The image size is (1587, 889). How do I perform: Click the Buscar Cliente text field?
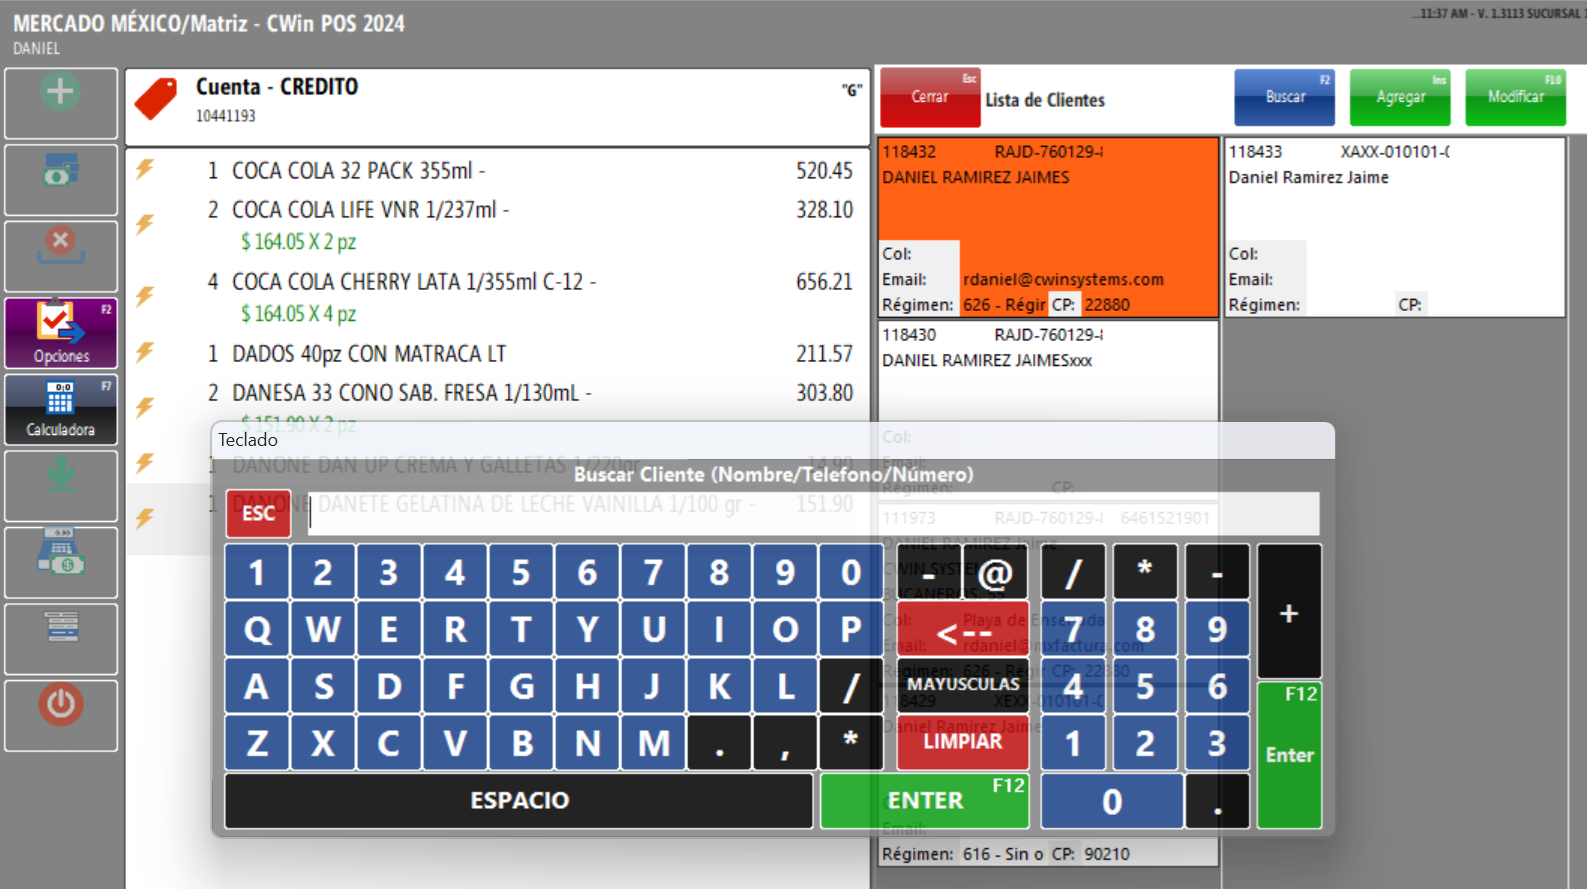812,514
